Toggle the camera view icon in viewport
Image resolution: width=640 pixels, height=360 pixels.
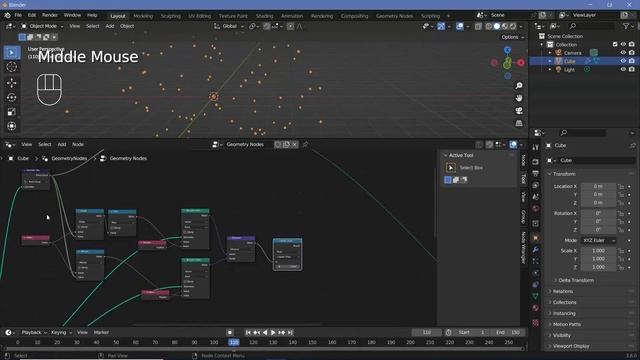pos(519,111)
